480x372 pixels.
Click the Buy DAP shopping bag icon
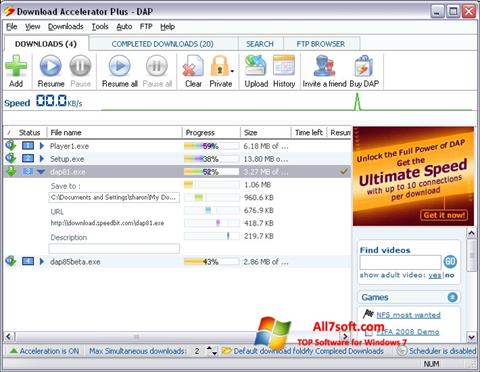[x=364, y=66]
